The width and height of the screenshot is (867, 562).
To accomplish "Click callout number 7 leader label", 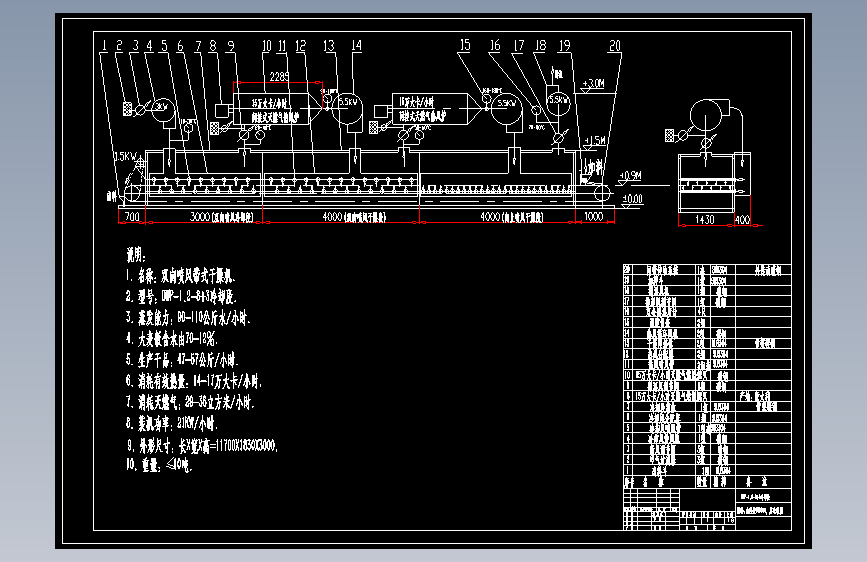I will pos(198,45).
